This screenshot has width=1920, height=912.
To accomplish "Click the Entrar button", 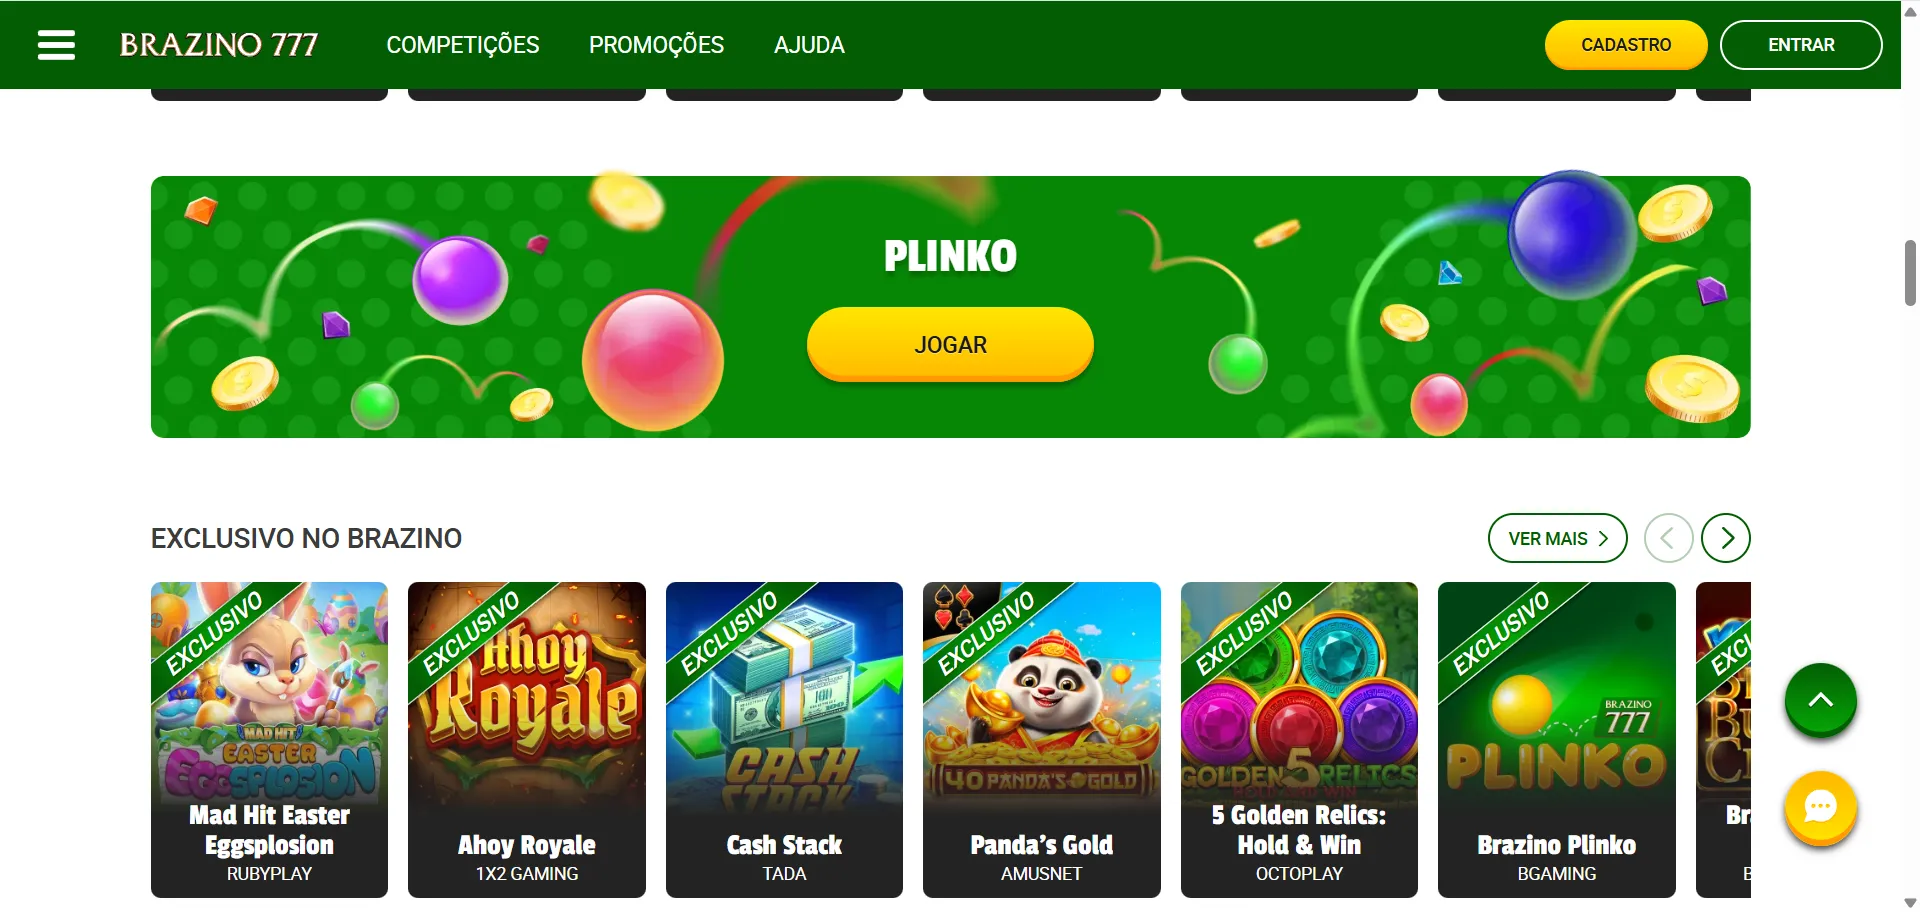I will tap(1801, 45).
